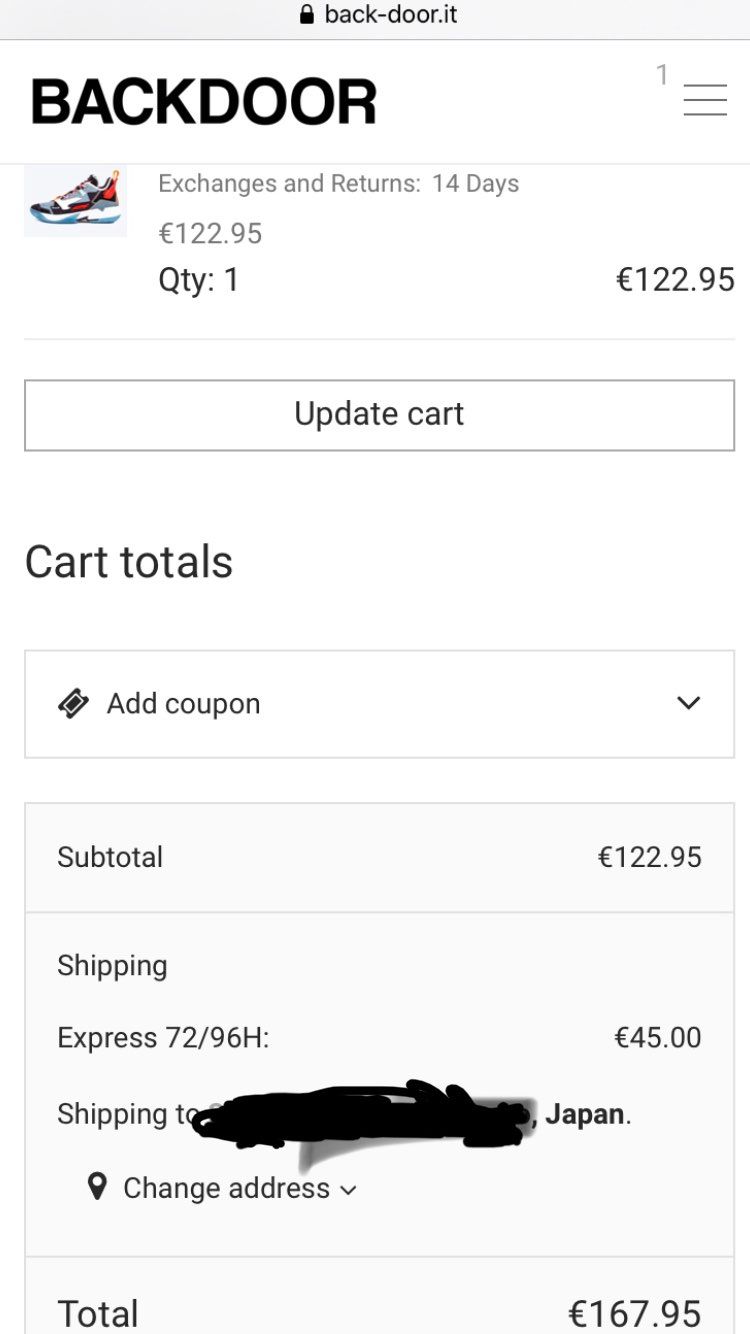Click the Add coupon label
This screenshot has width=750, height=1334.
coord(183,704)
